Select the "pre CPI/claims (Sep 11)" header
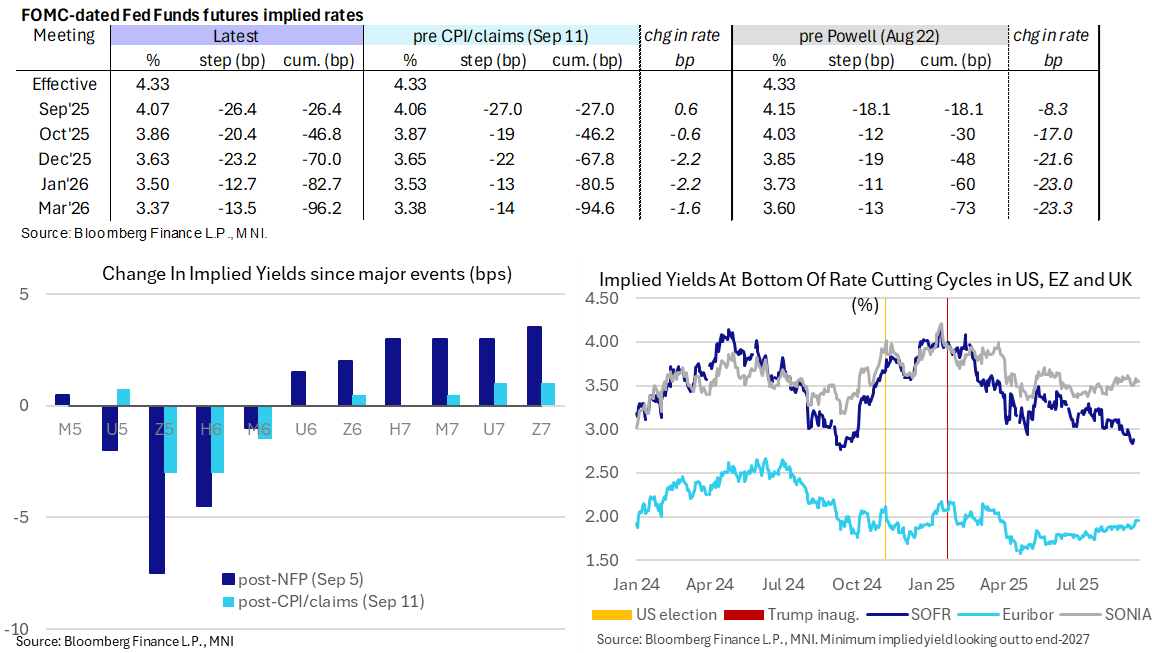Image resolution: width=1152 pixels, height=653 pixels. point(500,36)
